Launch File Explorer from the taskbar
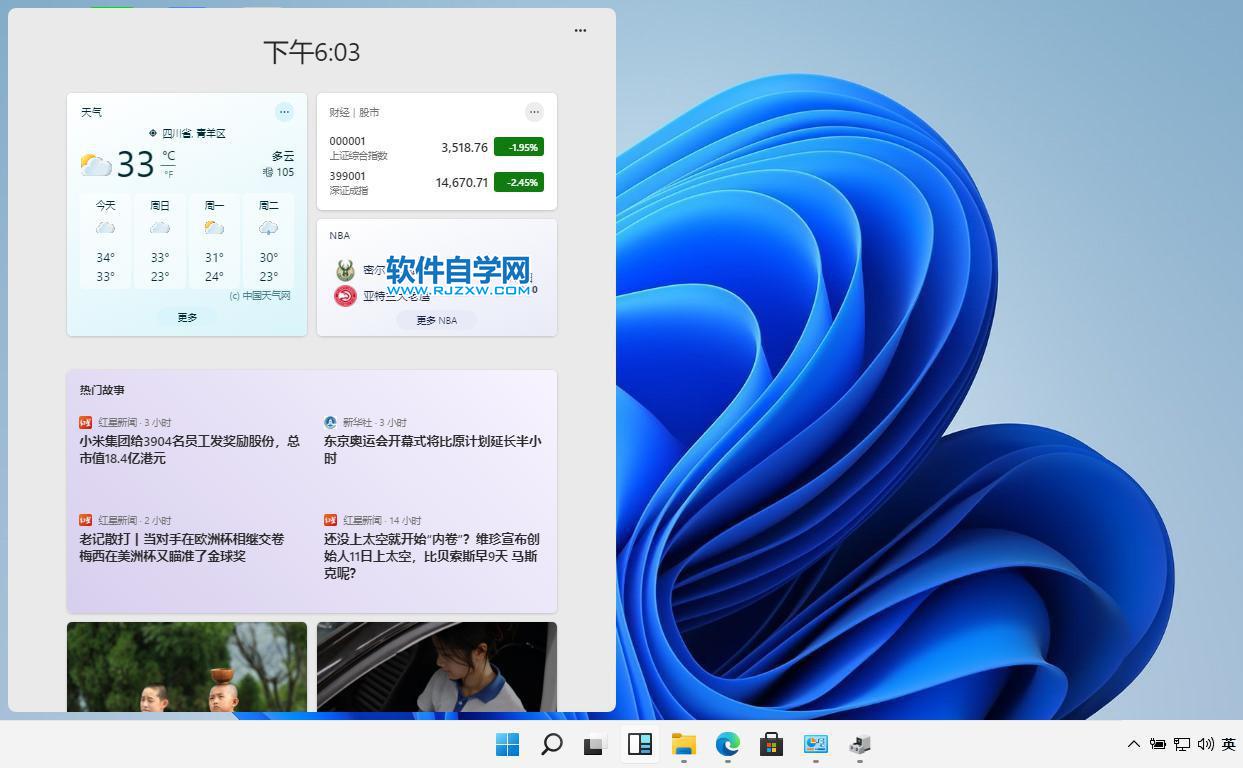This screenshot has width=1243, height=768. [684, 744]
